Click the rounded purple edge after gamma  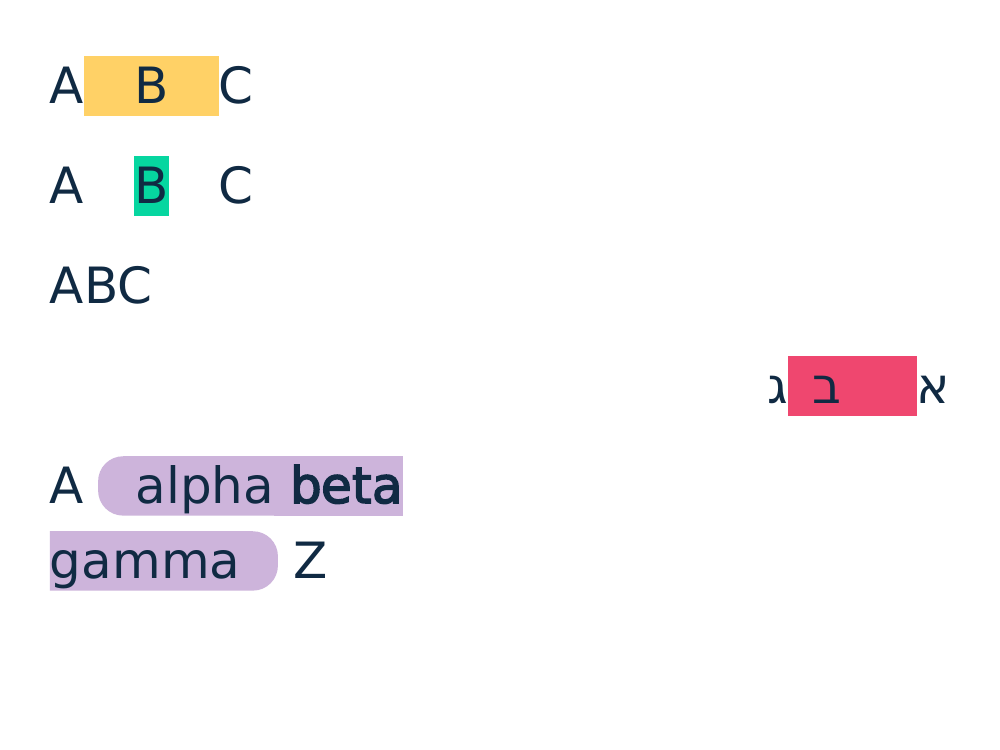[261, 561]
